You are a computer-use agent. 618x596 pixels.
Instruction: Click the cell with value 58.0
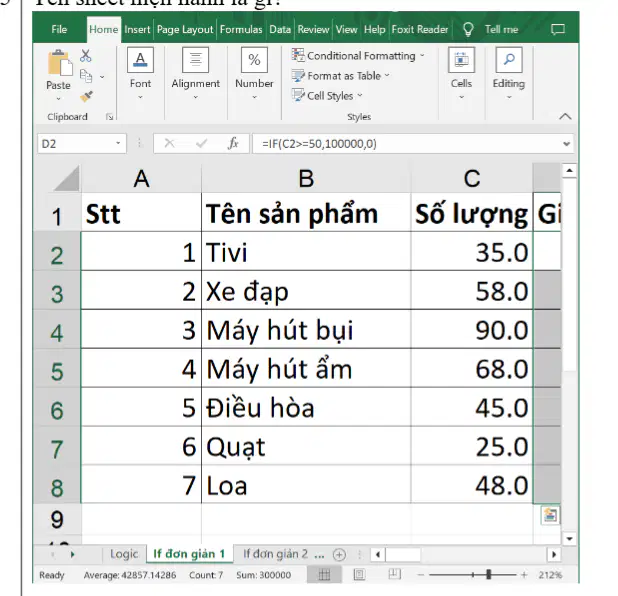coord(472,291)
